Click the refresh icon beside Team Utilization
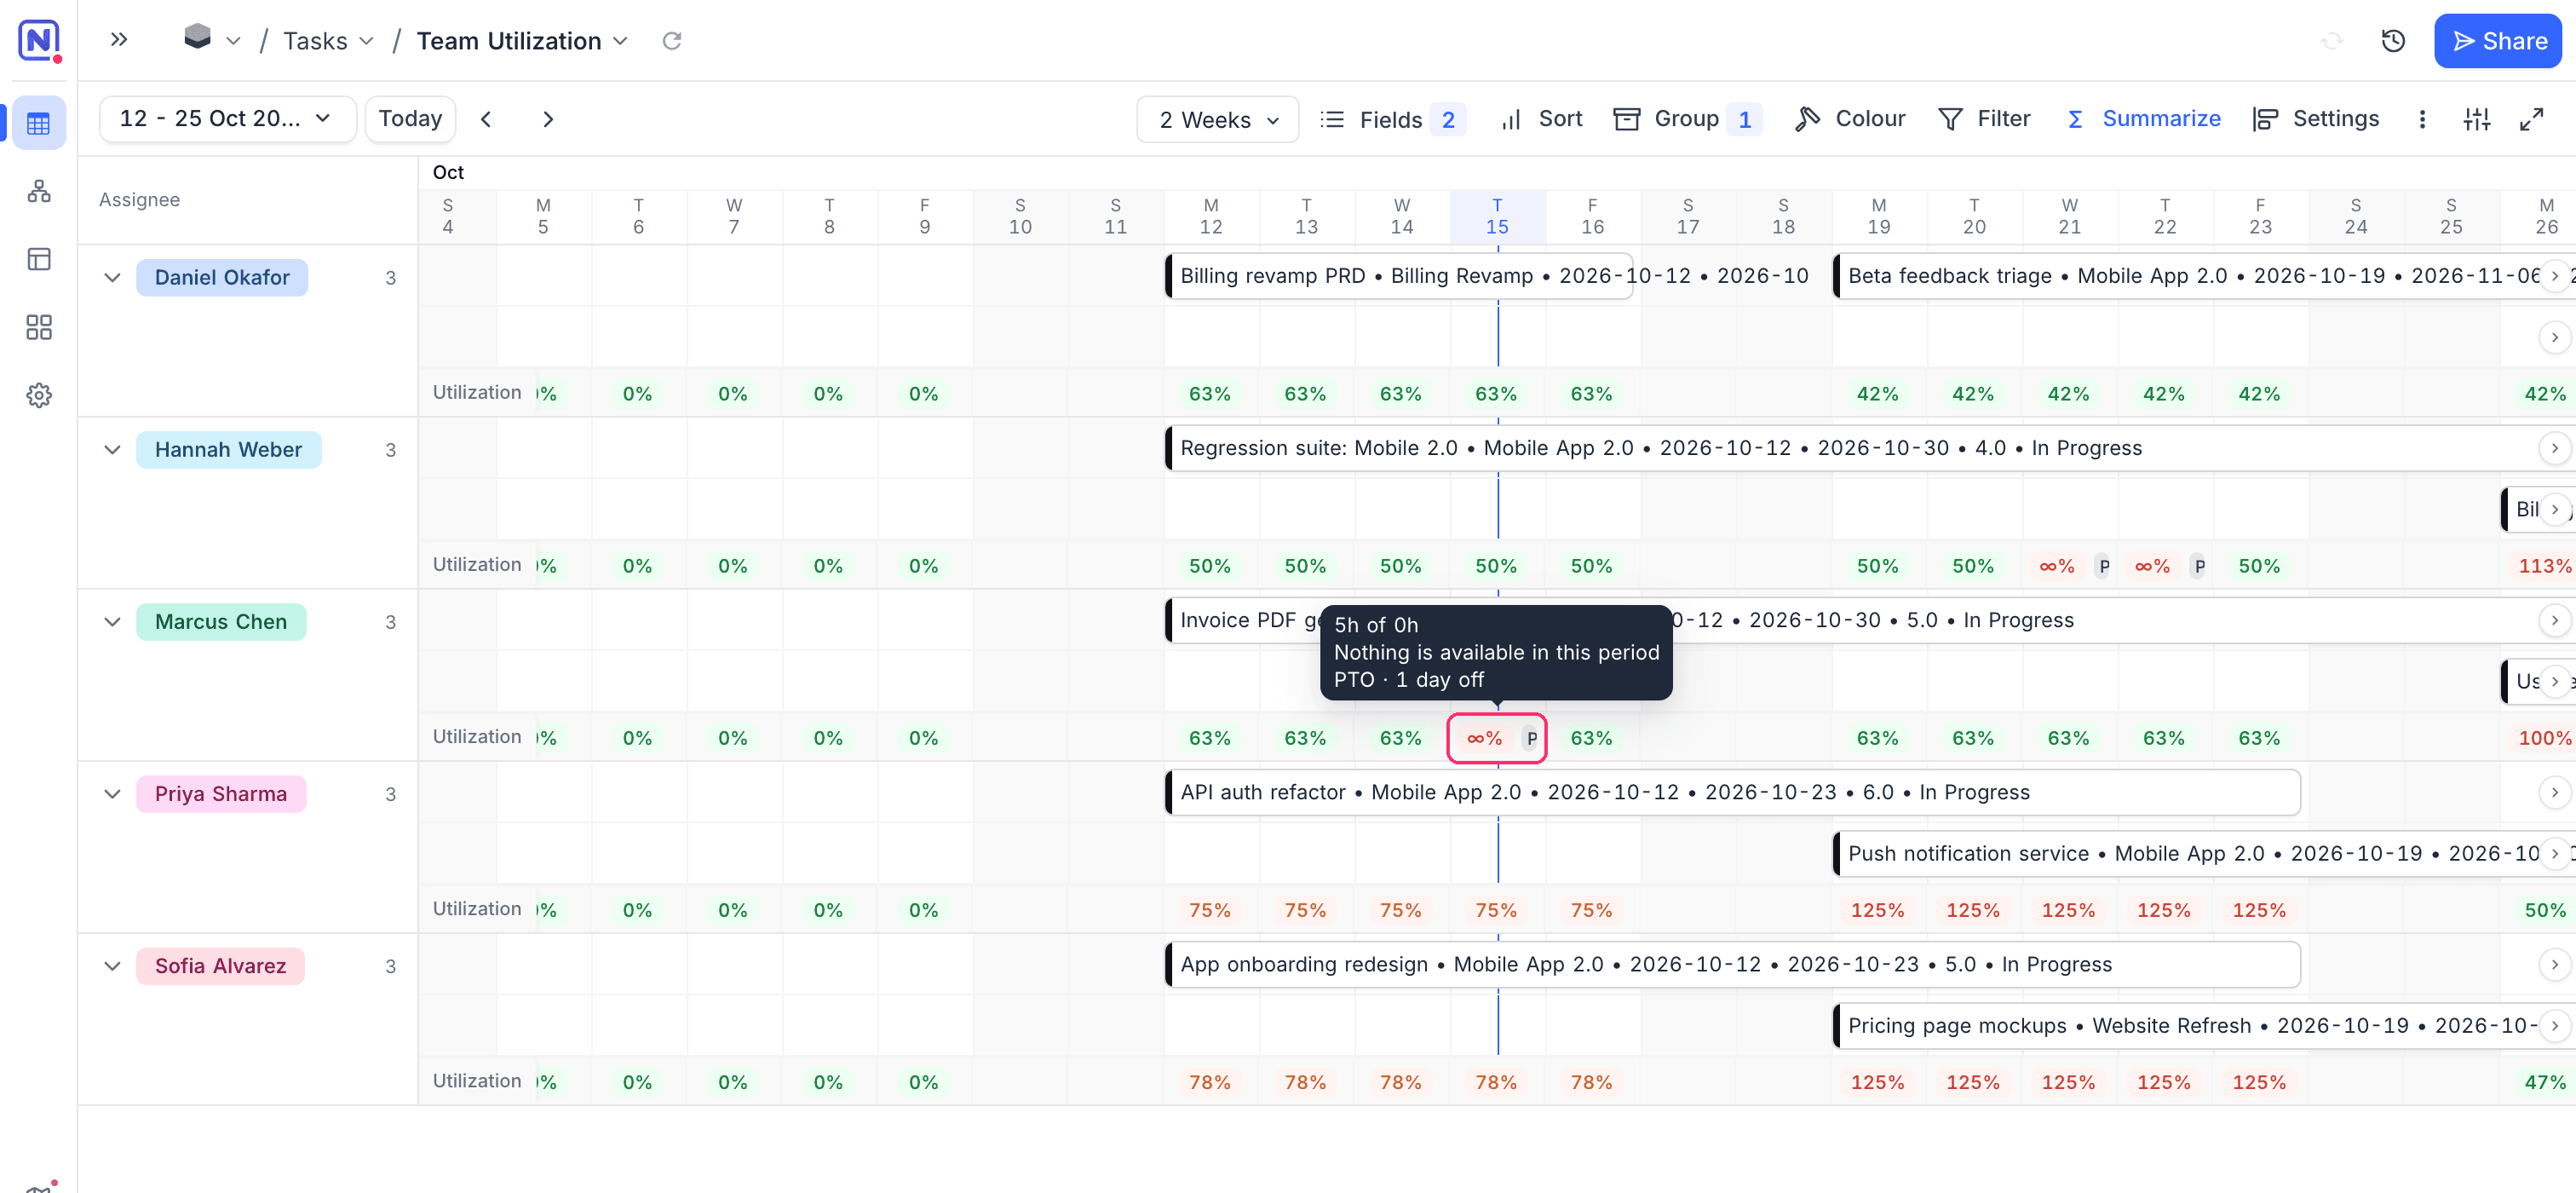The width and height of the screenshot is (2576, 1193). 672,40
